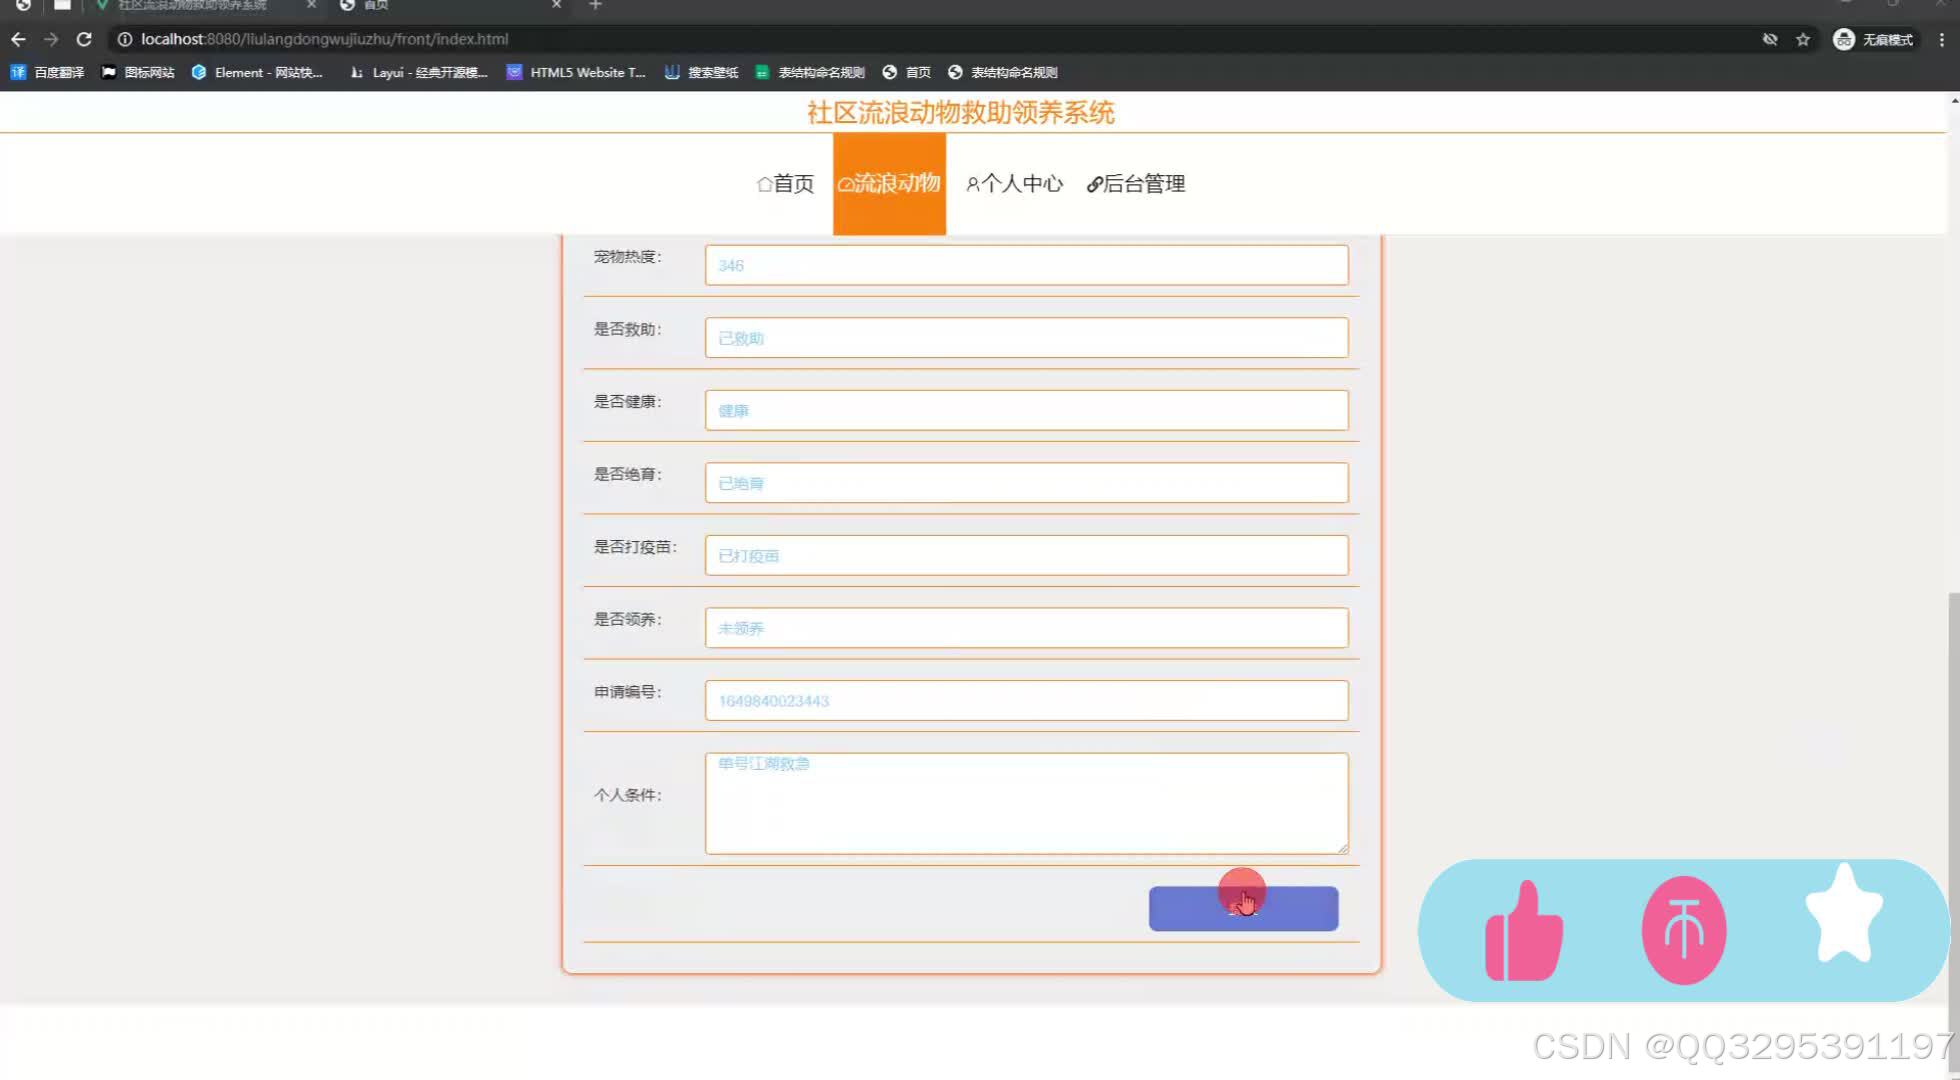Open 个人中心 navigation item
Image resolution: width=1960 pixels, height=1080 pixels.
click(x=1014, y=184)
